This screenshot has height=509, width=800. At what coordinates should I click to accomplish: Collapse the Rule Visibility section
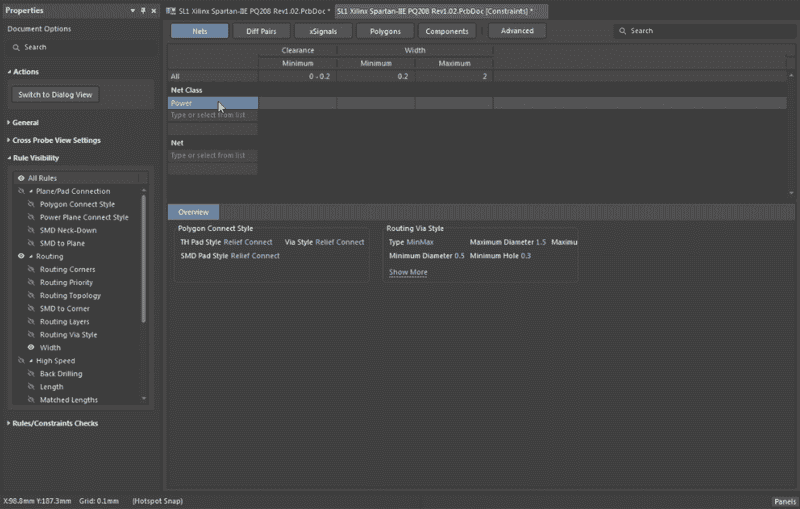click(9, 158)
